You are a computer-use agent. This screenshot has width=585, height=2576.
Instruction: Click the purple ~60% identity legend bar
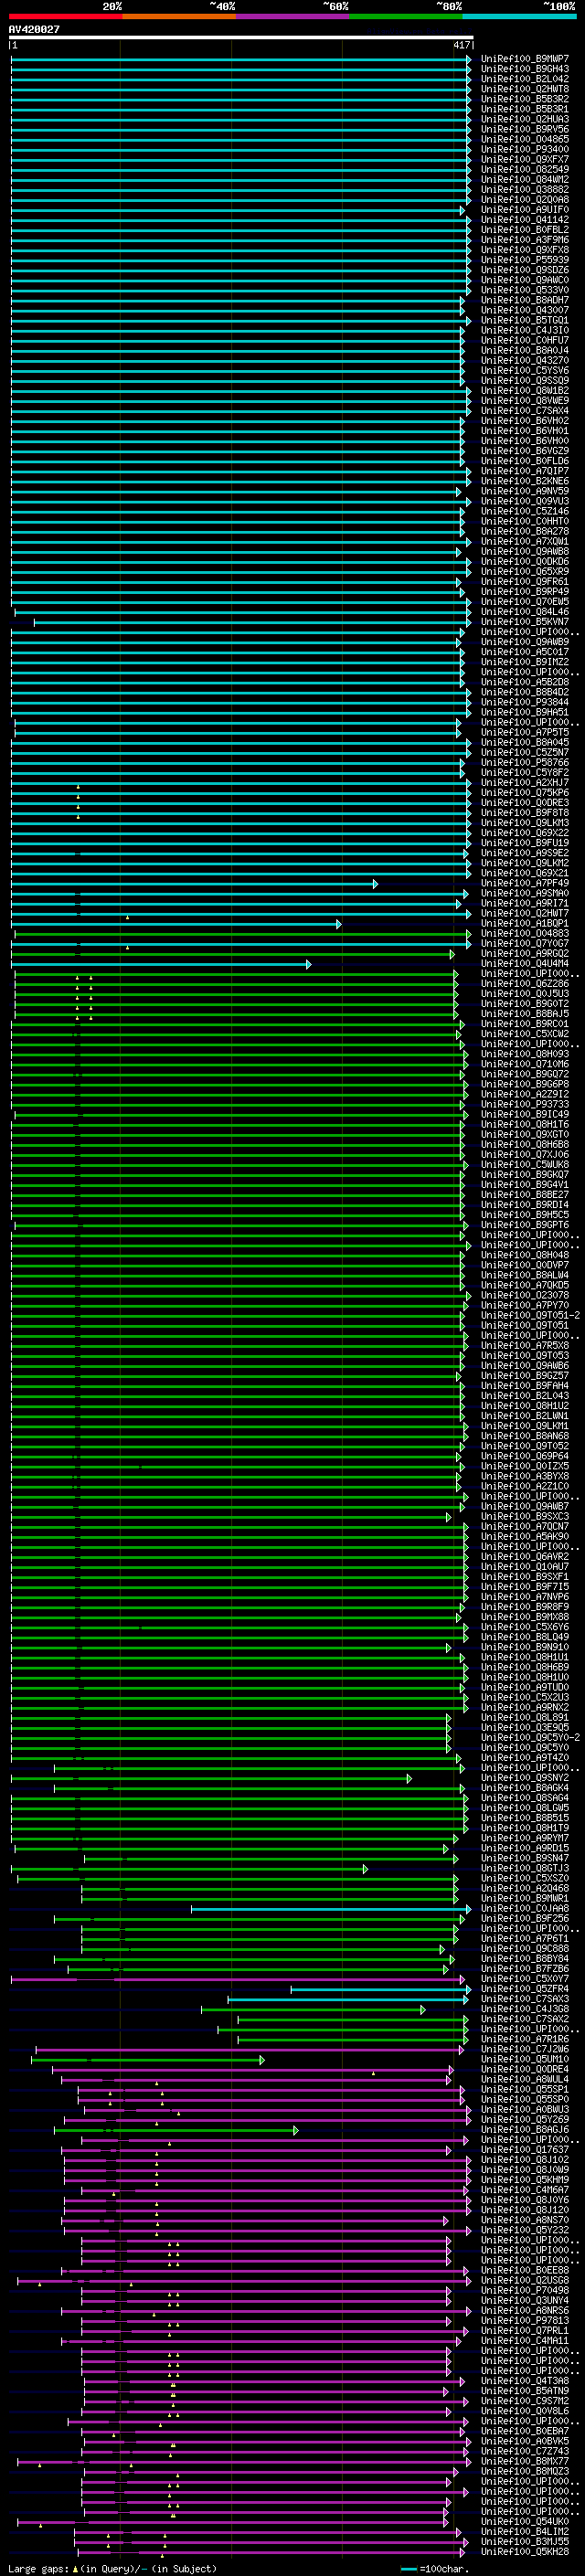[292, 16]
